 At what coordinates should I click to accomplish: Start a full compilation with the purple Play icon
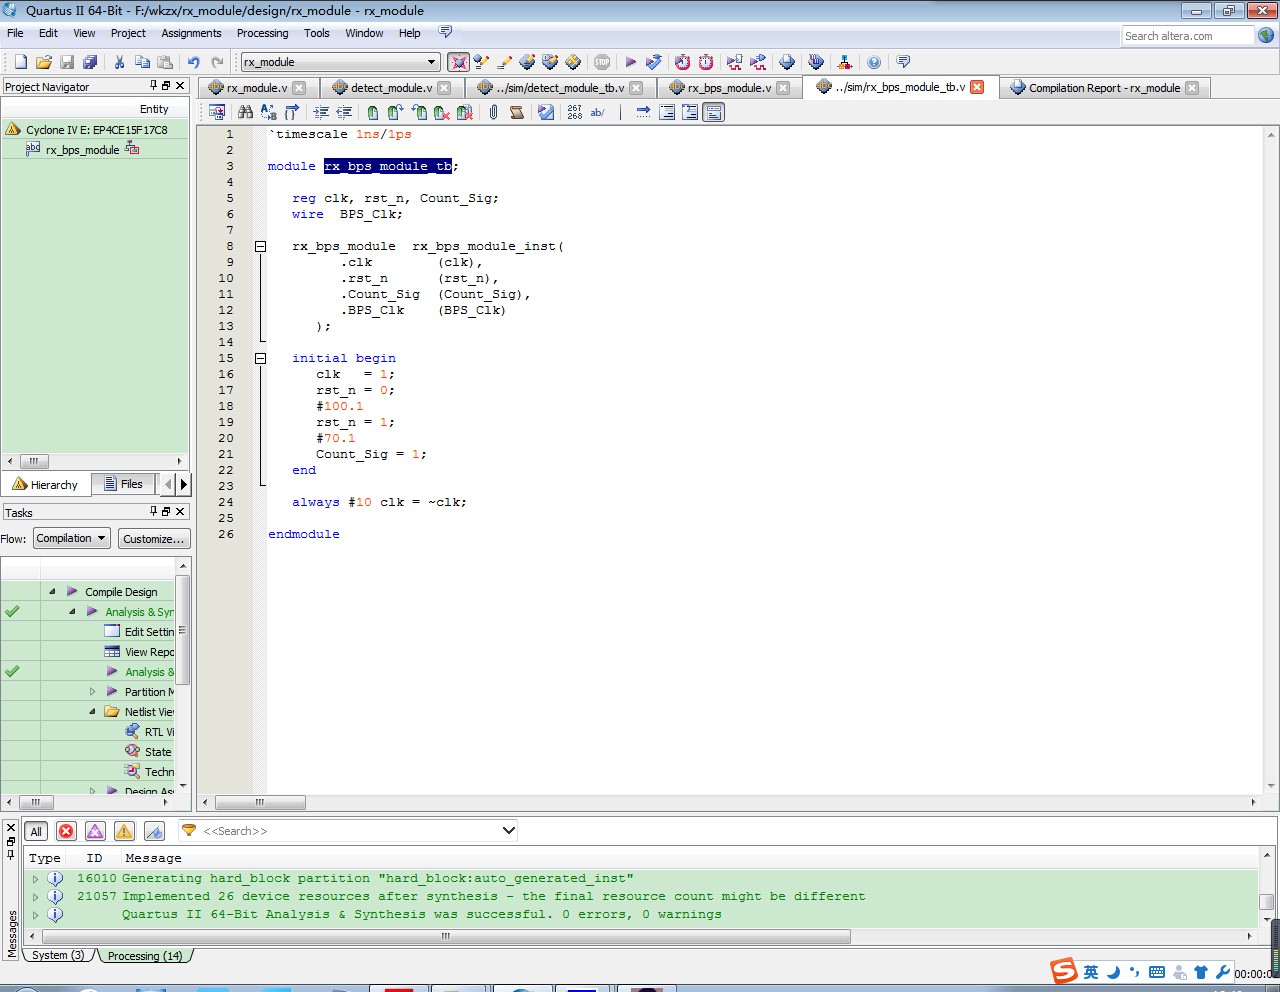(631, 62)
